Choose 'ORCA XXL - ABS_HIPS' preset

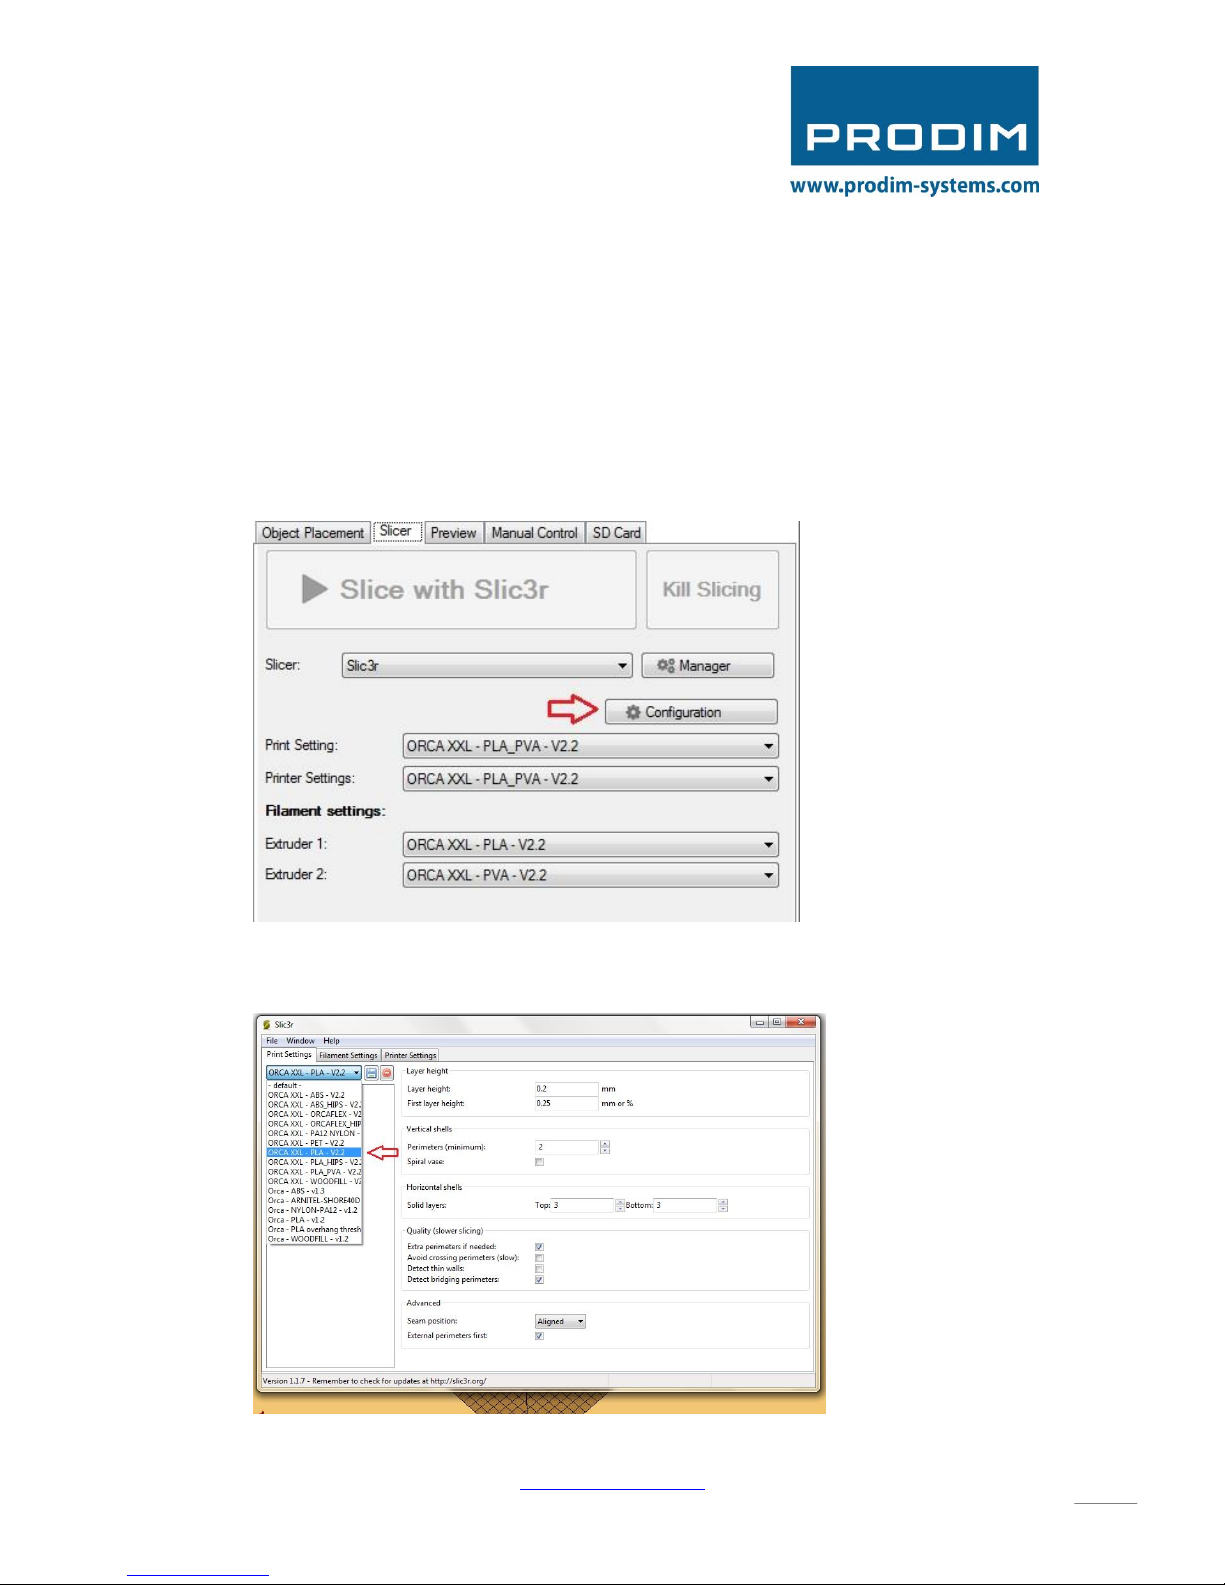pos(314,1105)
